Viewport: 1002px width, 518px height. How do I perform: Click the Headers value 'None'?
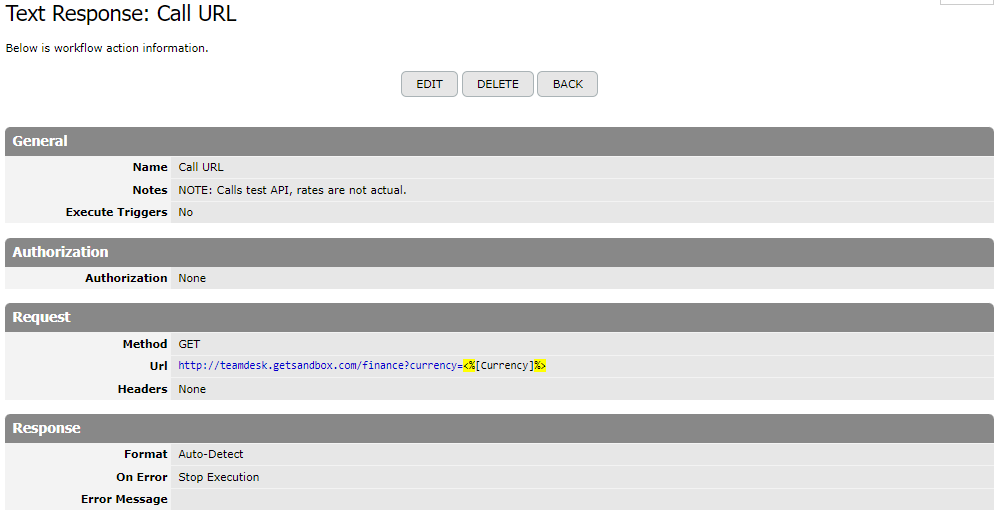point(192,389)
